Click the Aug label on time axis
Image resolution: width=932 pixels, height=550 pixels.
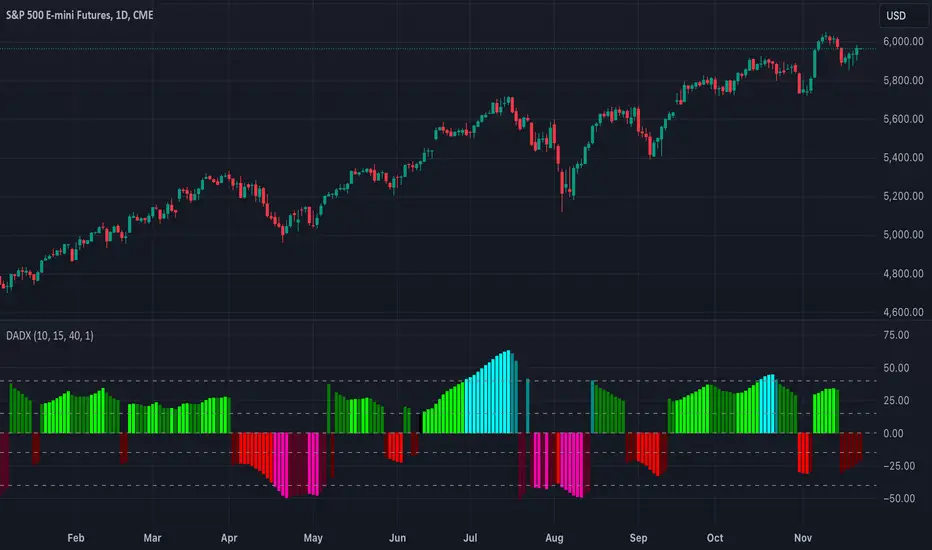point(554,538)
